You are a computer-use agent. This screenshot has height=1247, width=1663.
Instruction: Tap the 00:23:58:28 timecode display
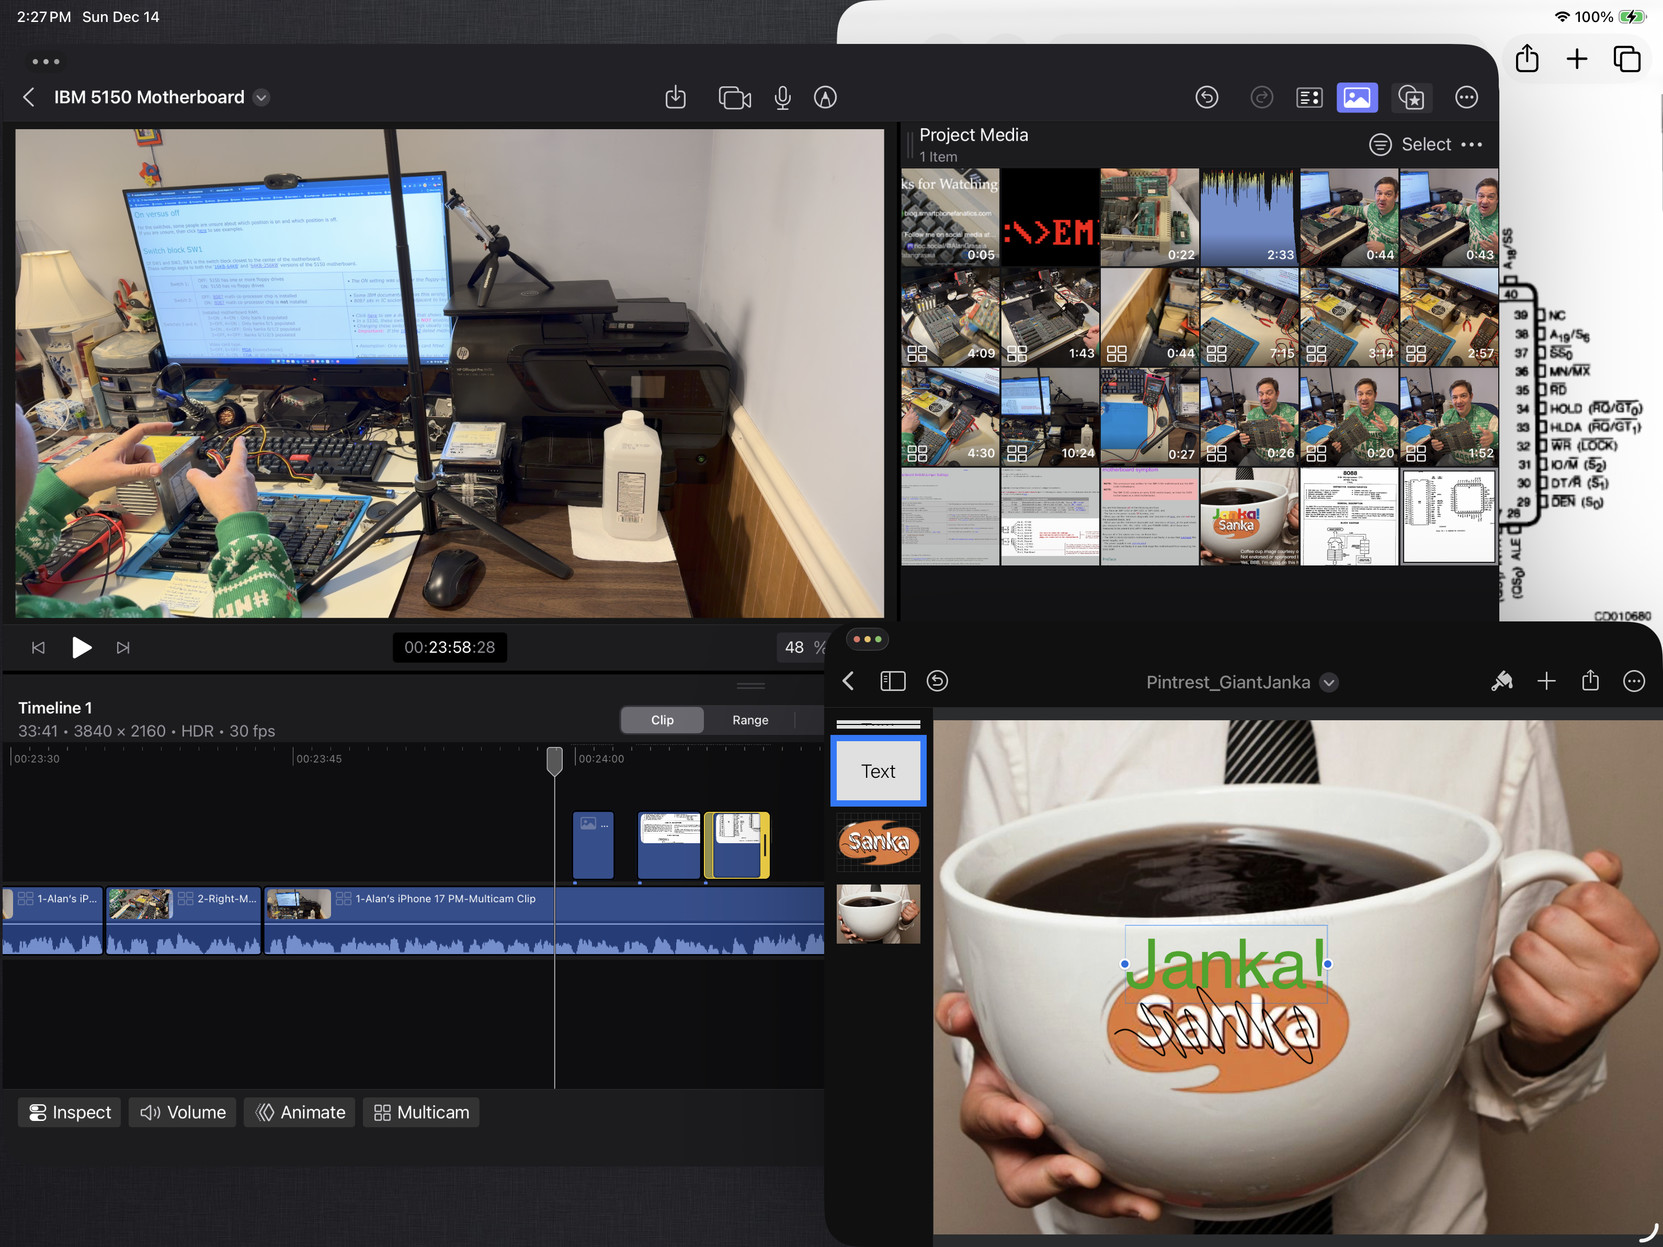pos(450,648)
